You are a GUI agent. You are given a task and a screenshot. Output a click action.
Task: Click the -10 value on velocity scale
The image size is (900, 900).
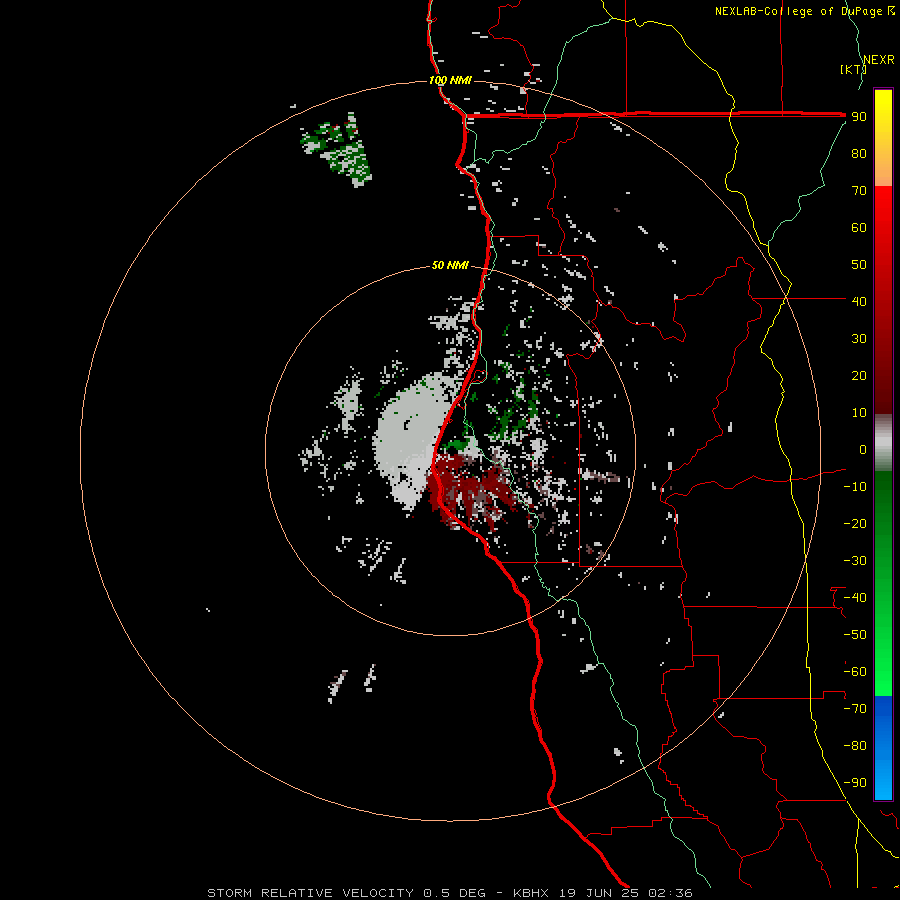(x=855, y=487)
